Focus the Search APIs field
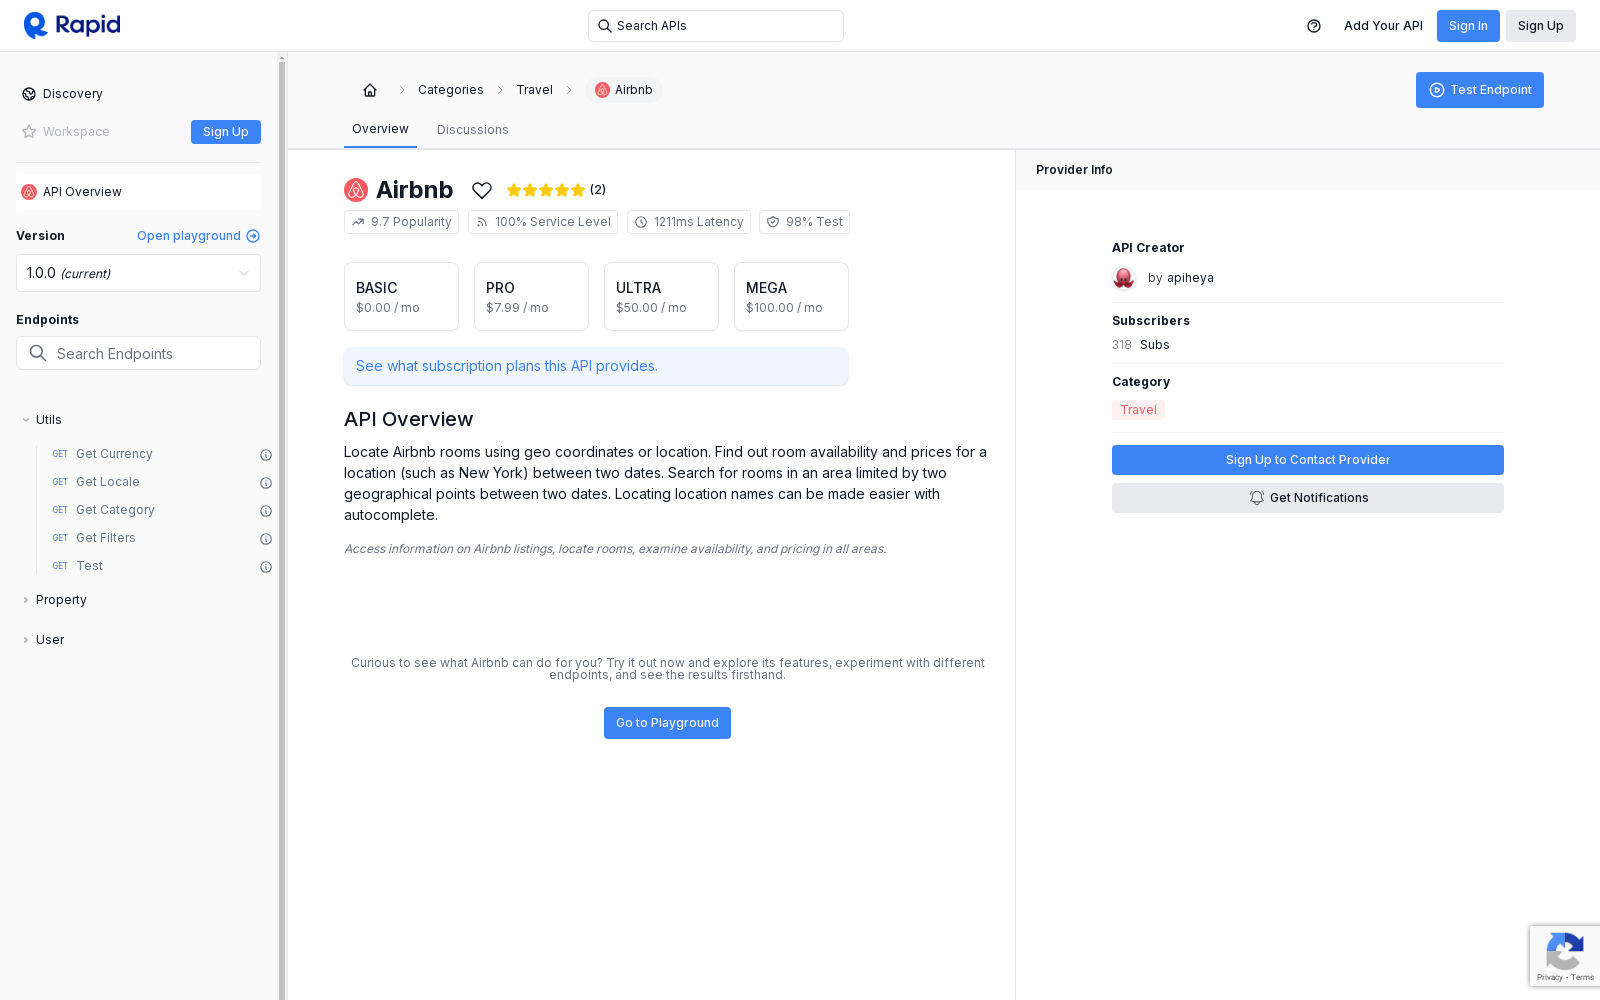1600x1000 pixels. 716,26
